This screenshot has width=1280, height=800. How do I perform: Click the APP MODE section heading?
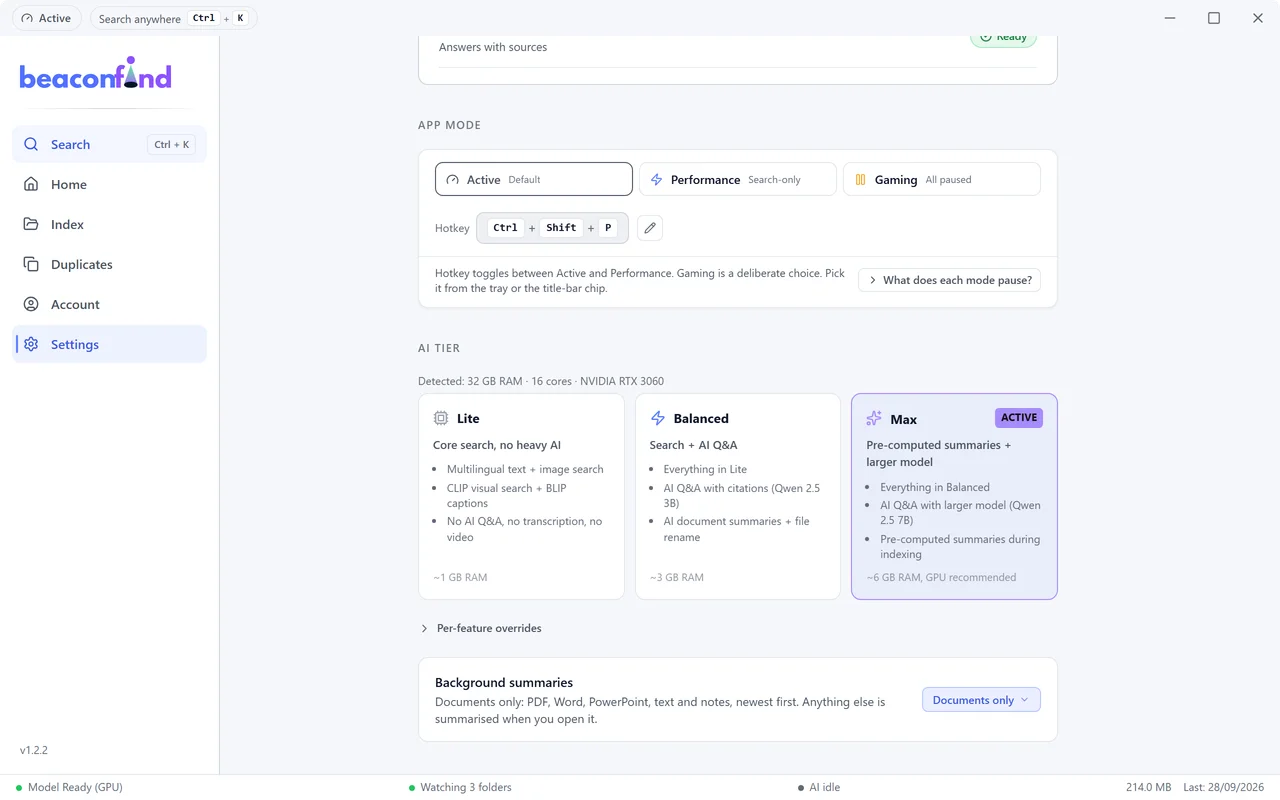click(x=450, y=125)
